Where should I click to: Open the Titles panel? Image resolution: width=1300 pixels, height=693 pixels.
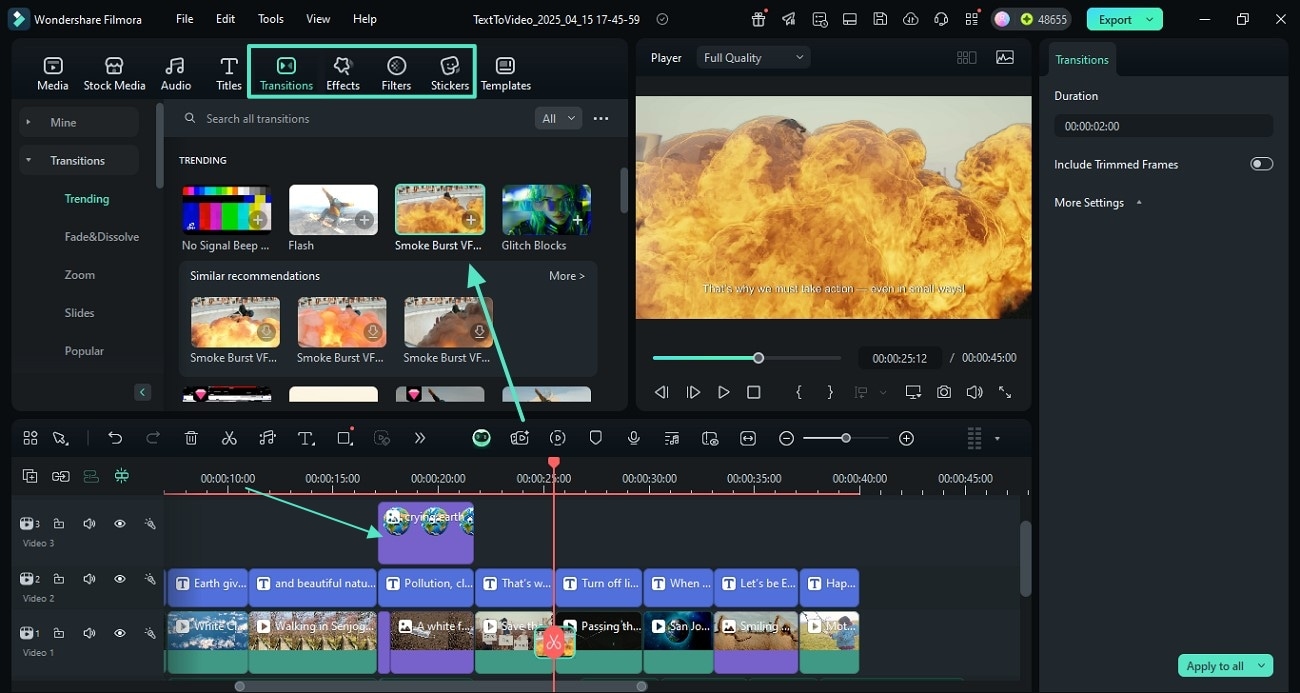(229, 74)
